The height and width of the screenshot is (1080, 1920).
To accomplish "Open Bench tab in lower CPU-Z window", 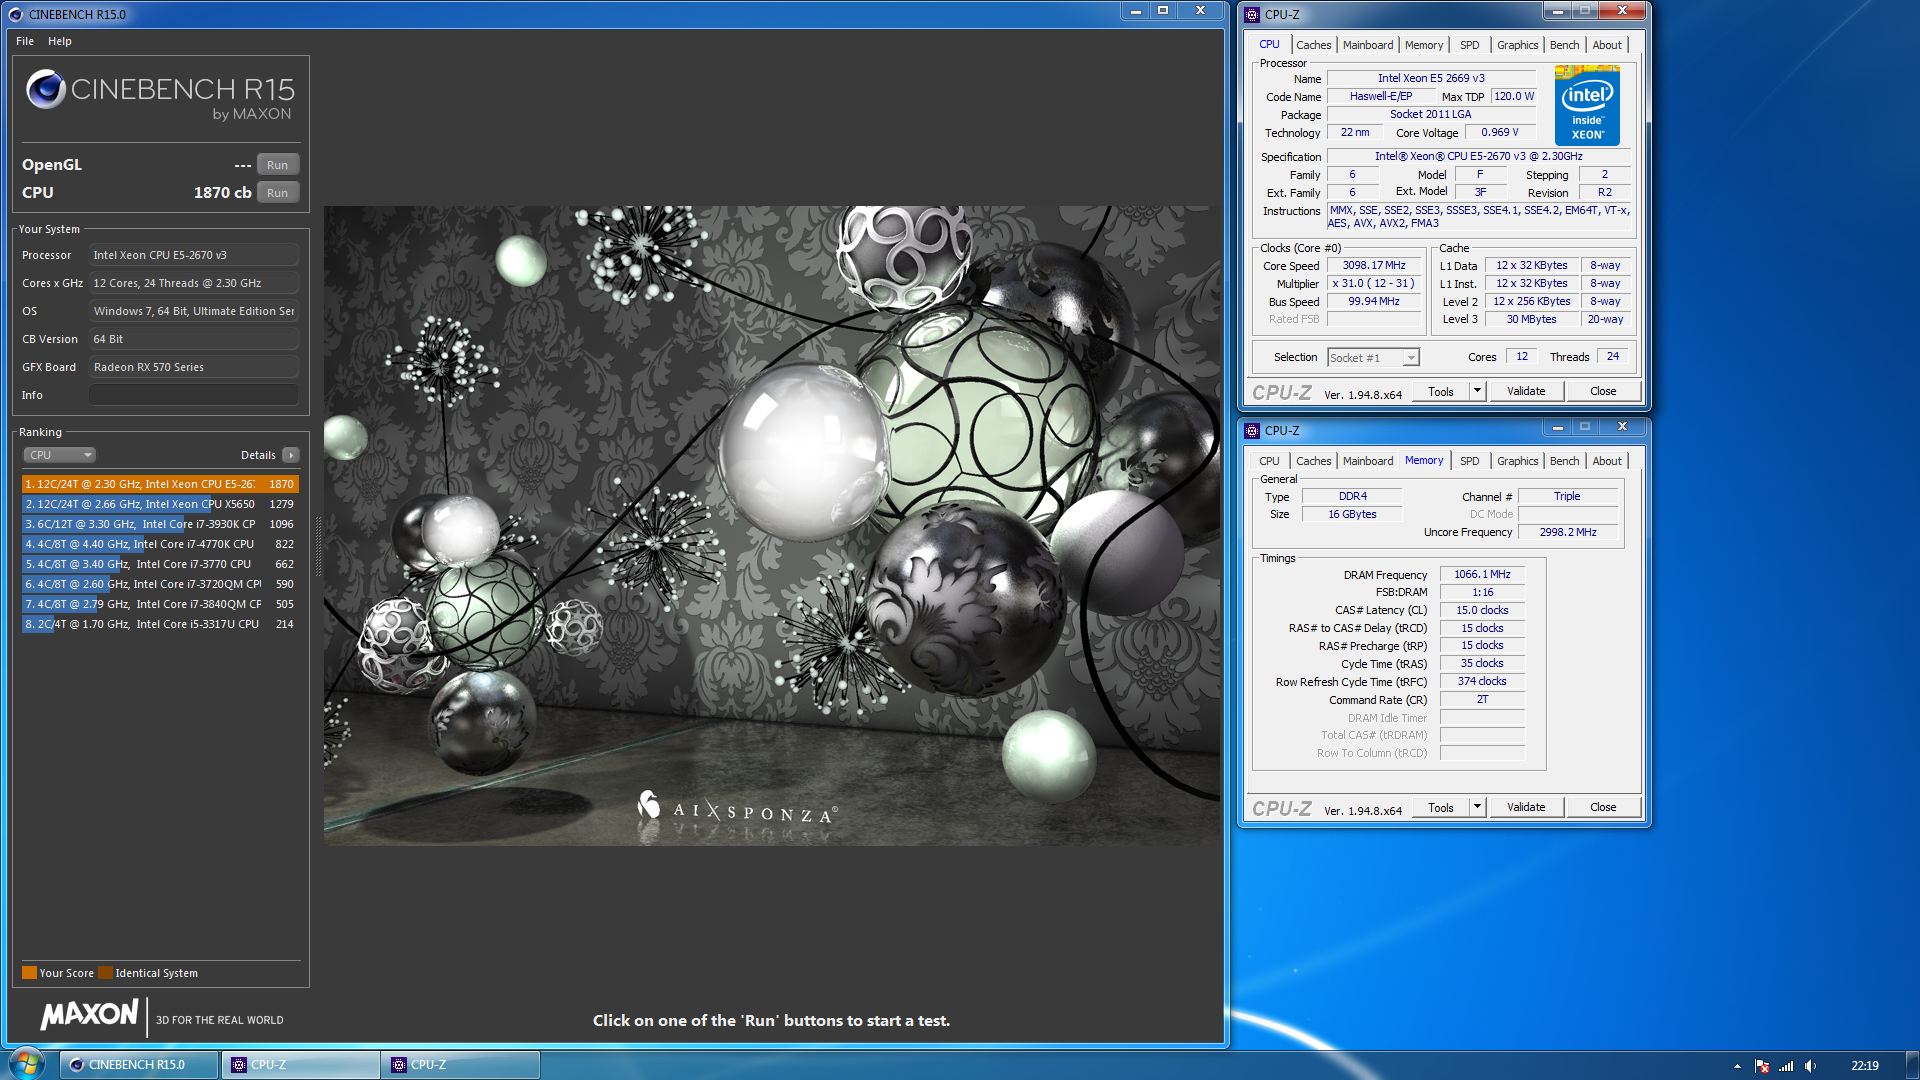I will point(1564,461).
